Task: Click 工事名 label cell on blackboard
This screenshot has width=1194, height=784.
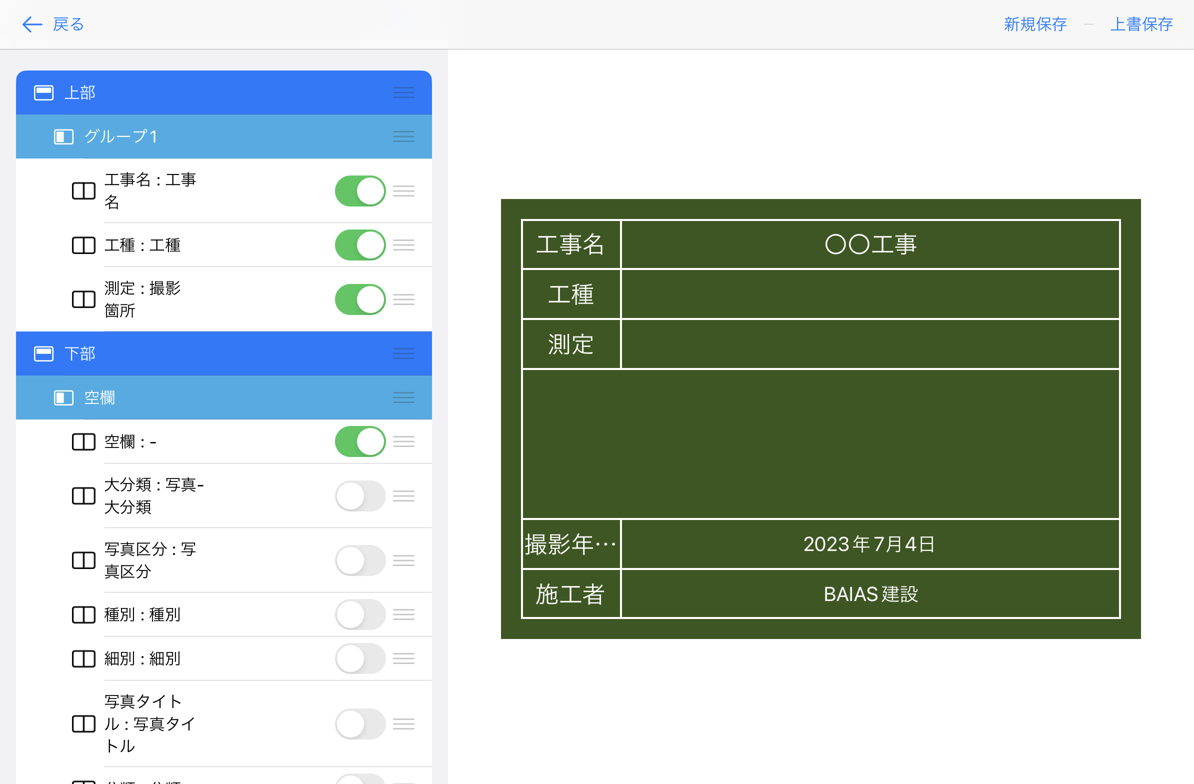Action: click(x=571, y=244)
